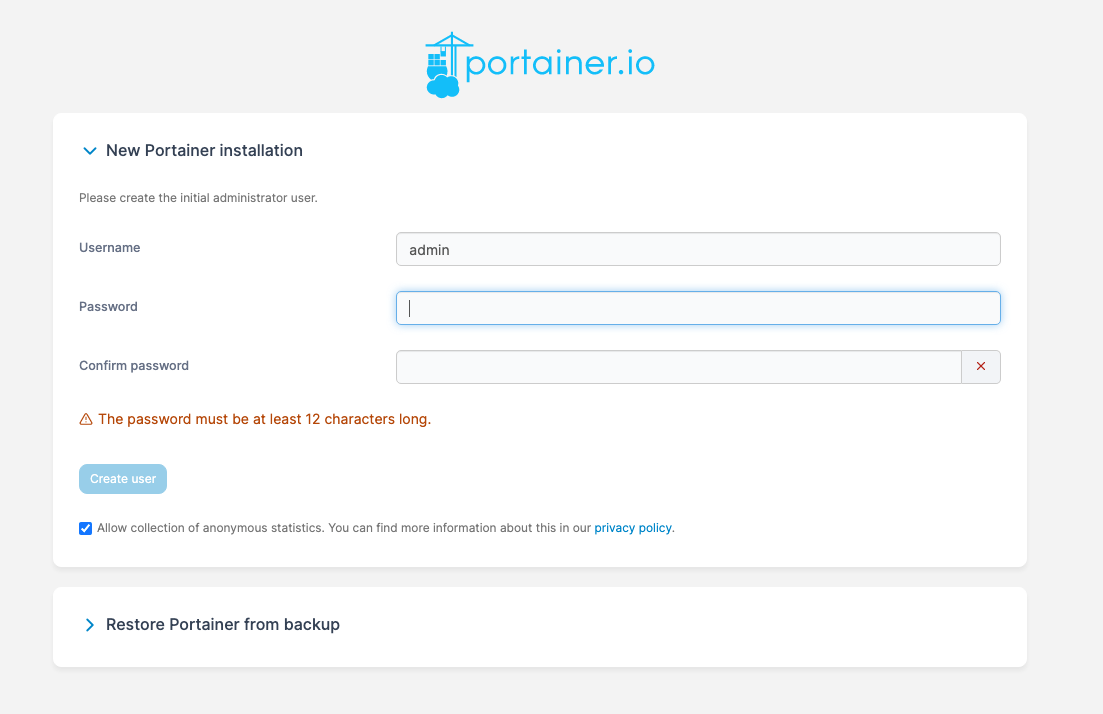This screenshot has height=714, width=1103.
Task: Click the red X icon beside Confirm password
Action: tap(980, 367)
